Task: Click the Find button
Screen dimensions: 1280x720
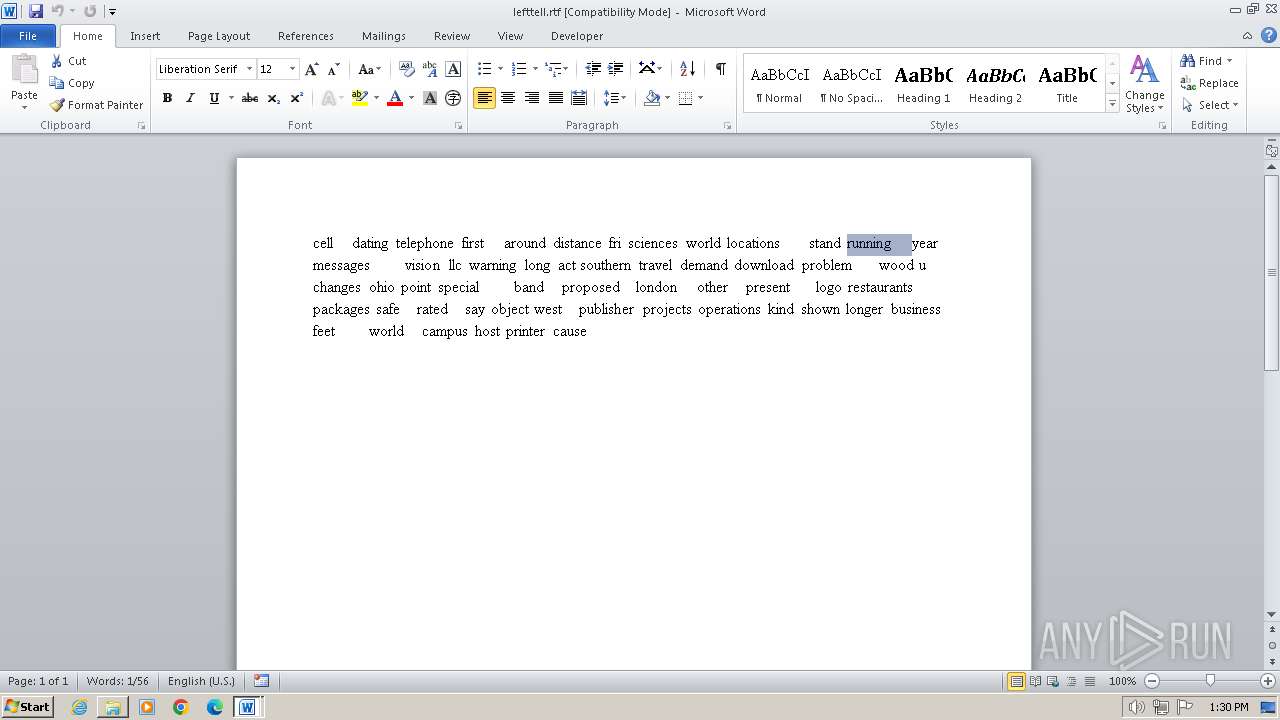Action: [1208, 61]
